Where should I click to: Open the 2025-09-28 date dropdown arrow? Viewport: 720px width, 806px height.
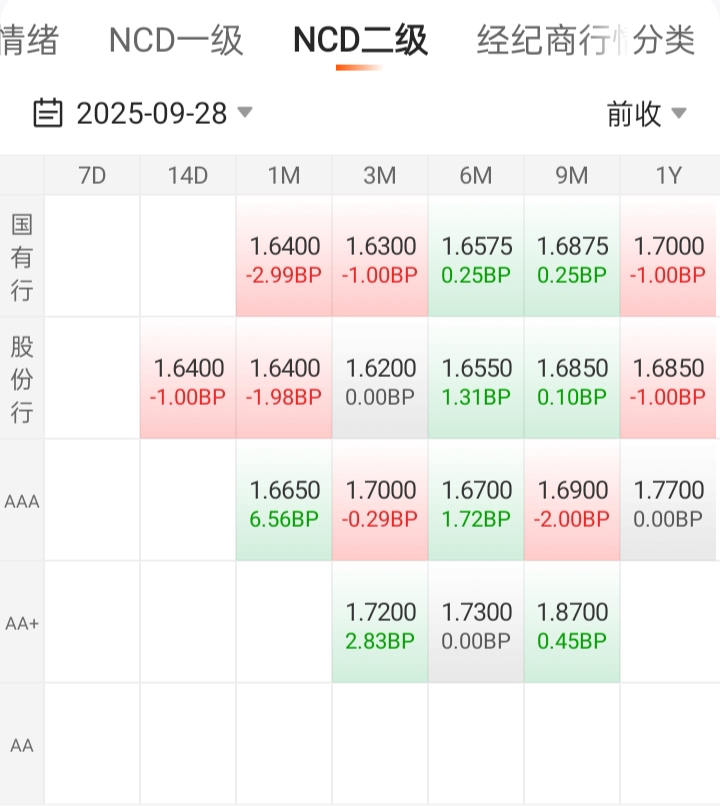click(x=244, y=112)
